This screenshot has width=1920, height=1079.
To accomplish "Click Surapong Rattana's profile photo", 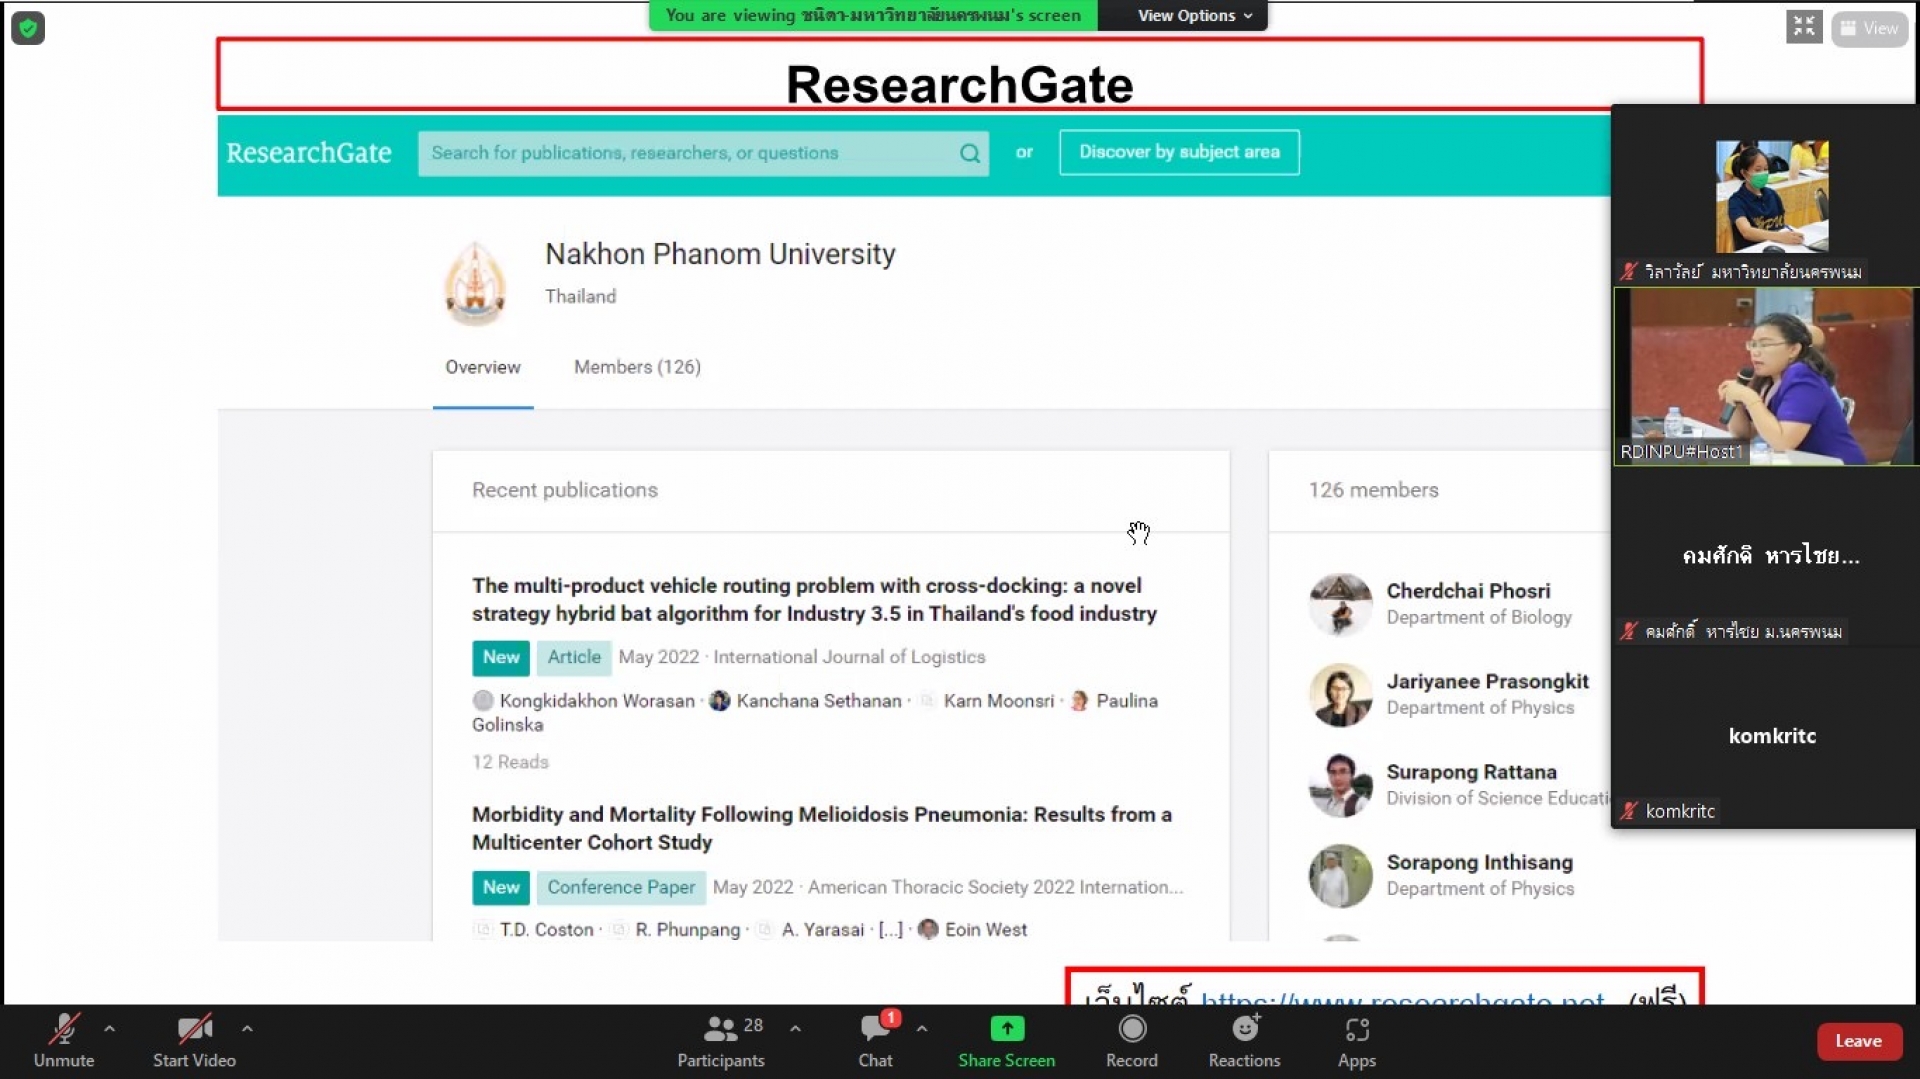I will pyautogui.click(x=1340, y=785).
